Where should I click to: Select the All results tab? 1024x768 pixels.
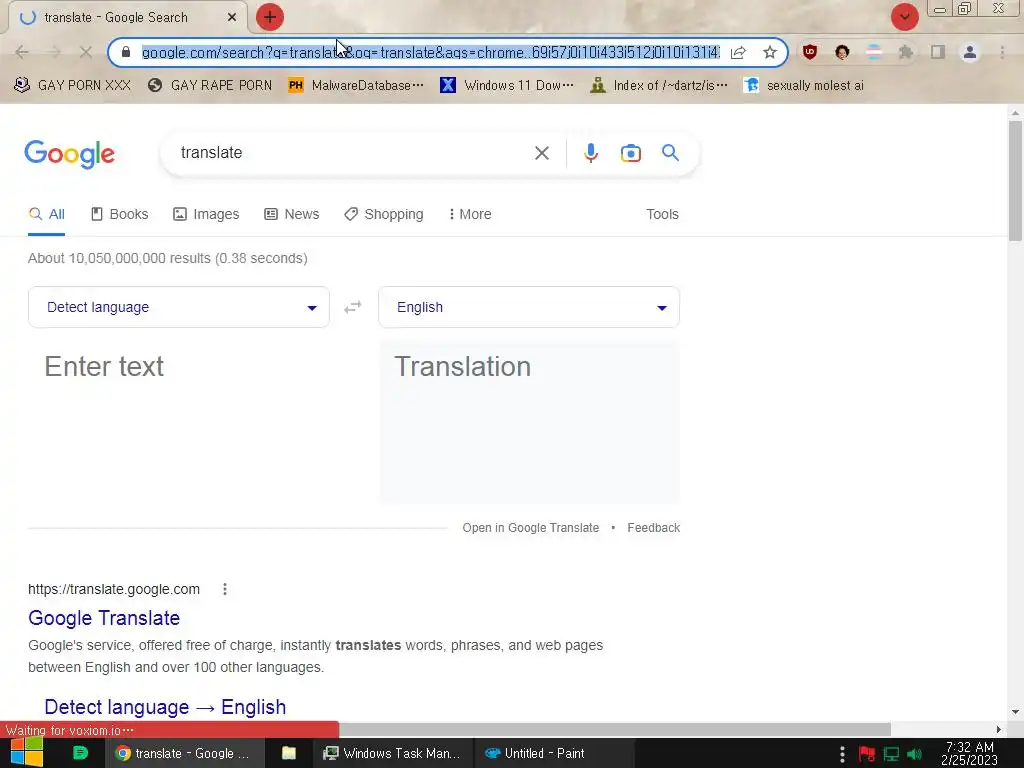46,214
